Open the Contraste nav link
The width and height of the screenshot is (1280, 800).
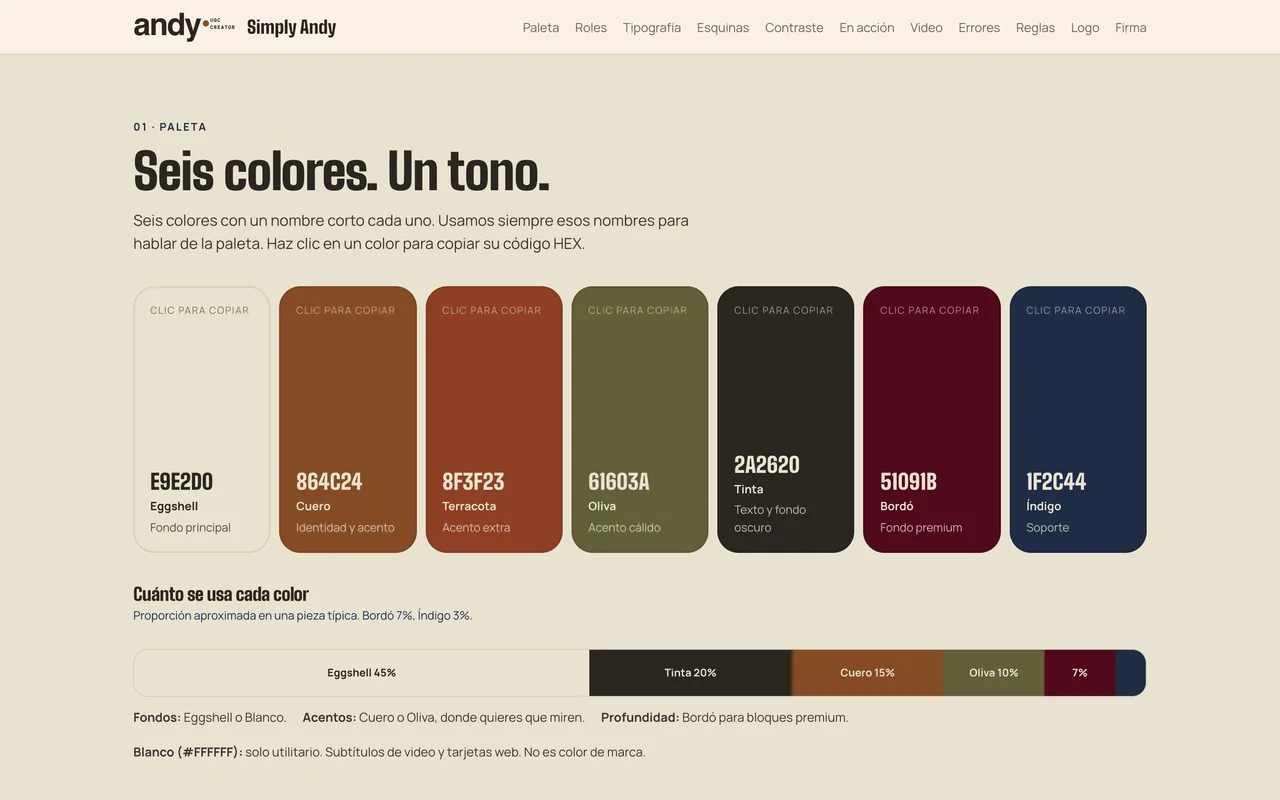coord(794,28)
